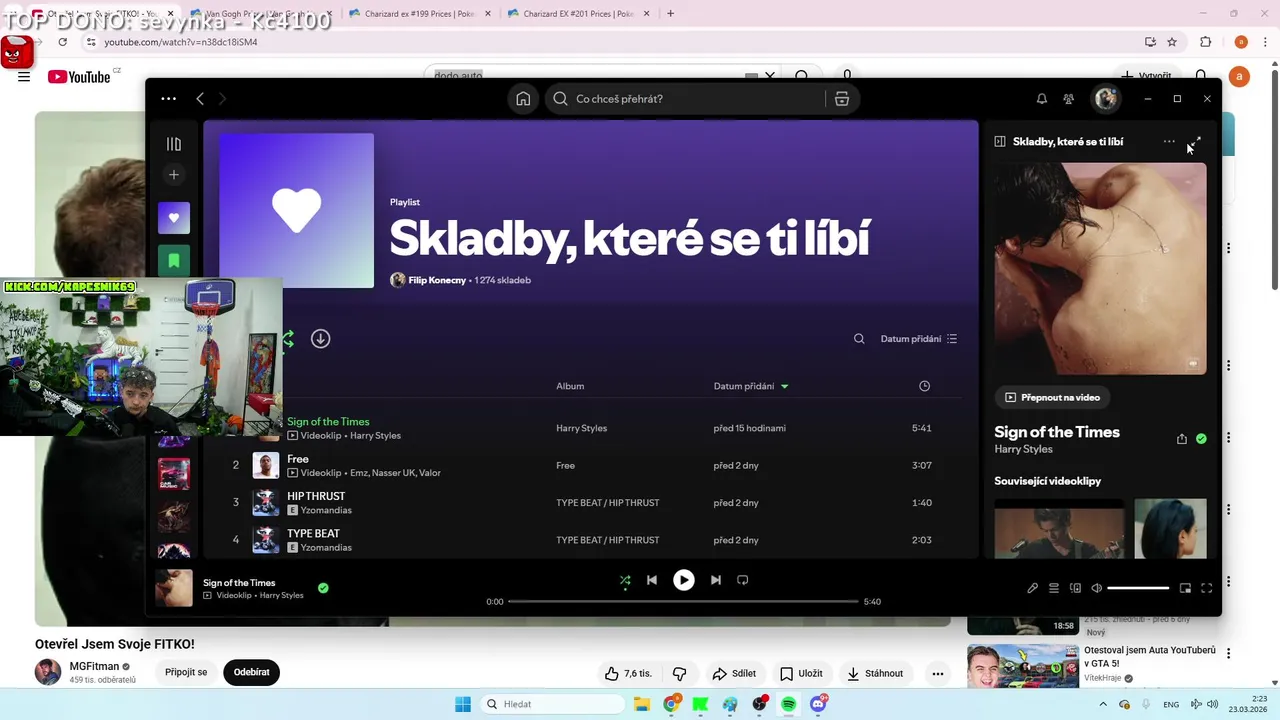The height and width of the screenshot is (720, 1280).
Task: Create a new playlist with the plus icon
Action: click(x=174, y=175)
